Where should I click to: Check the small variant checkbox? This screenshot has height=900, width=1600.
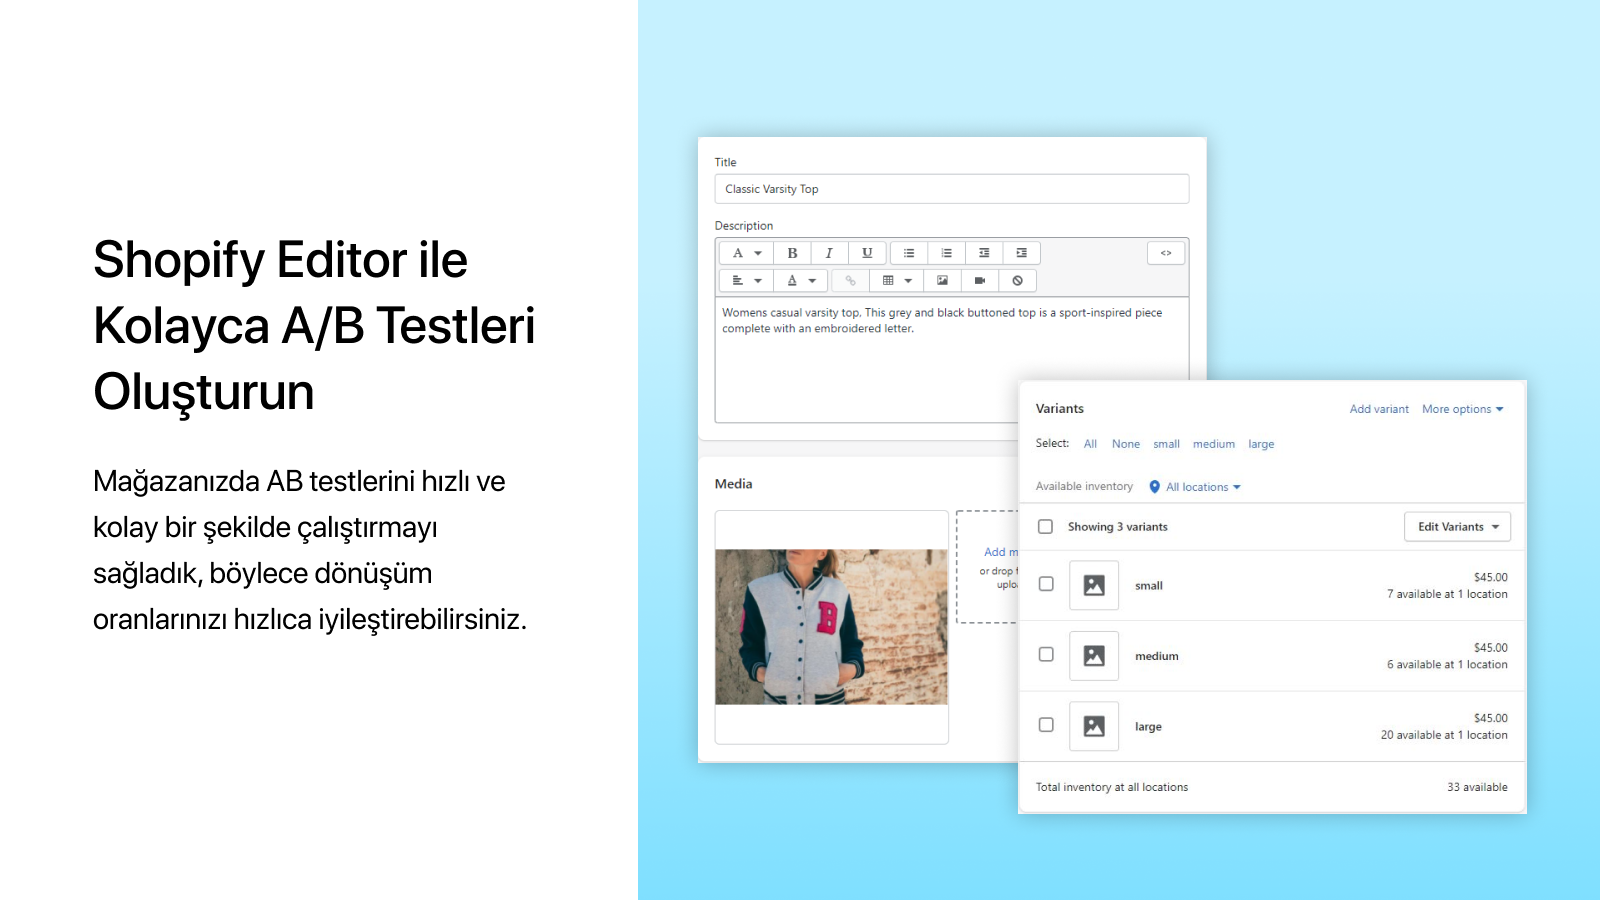pyautogui.click(x=1046, y=584)
